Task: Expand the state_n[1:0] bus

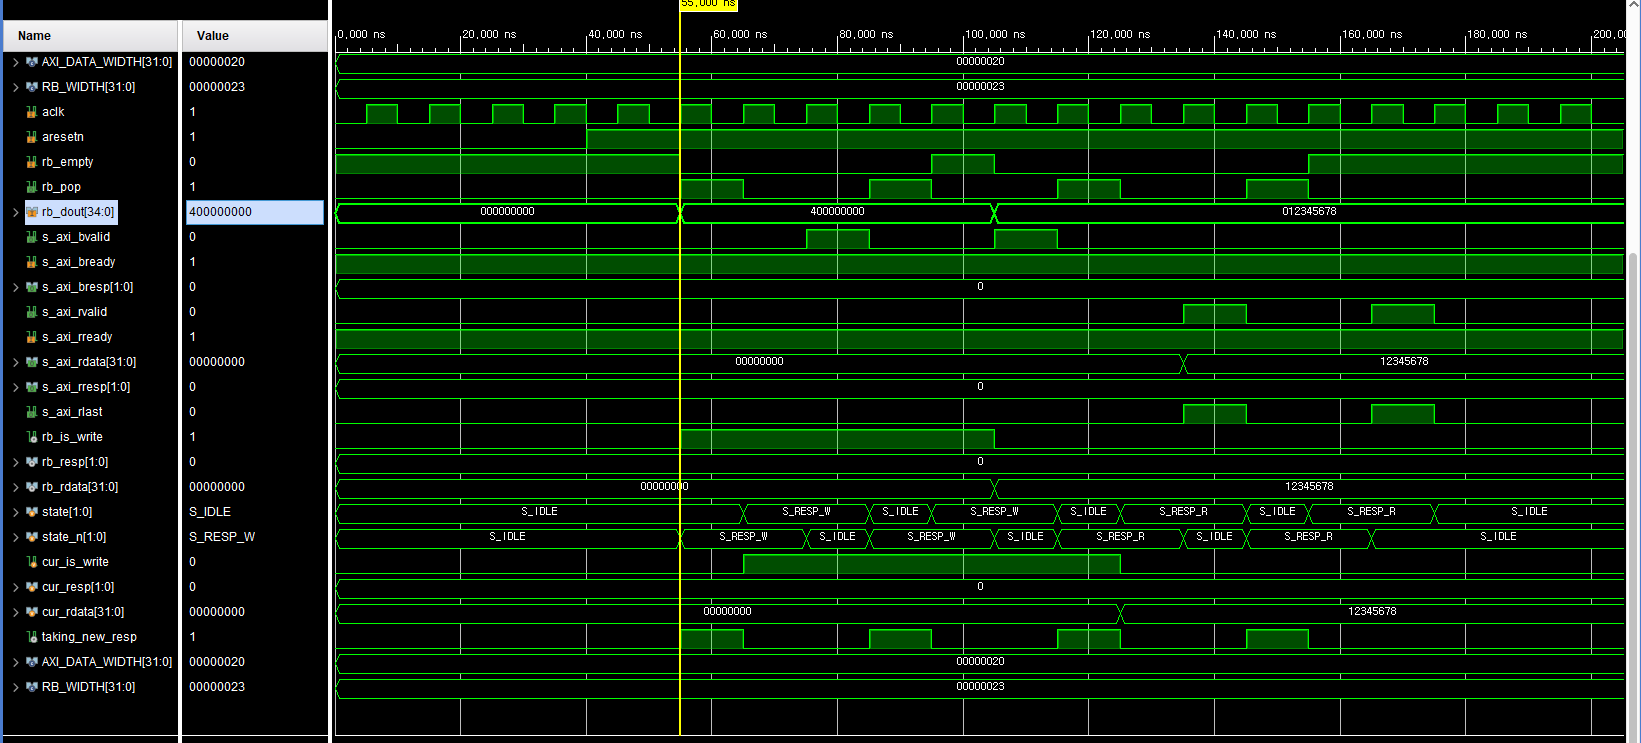Action: pyautogui.click(x=15, y=537)
